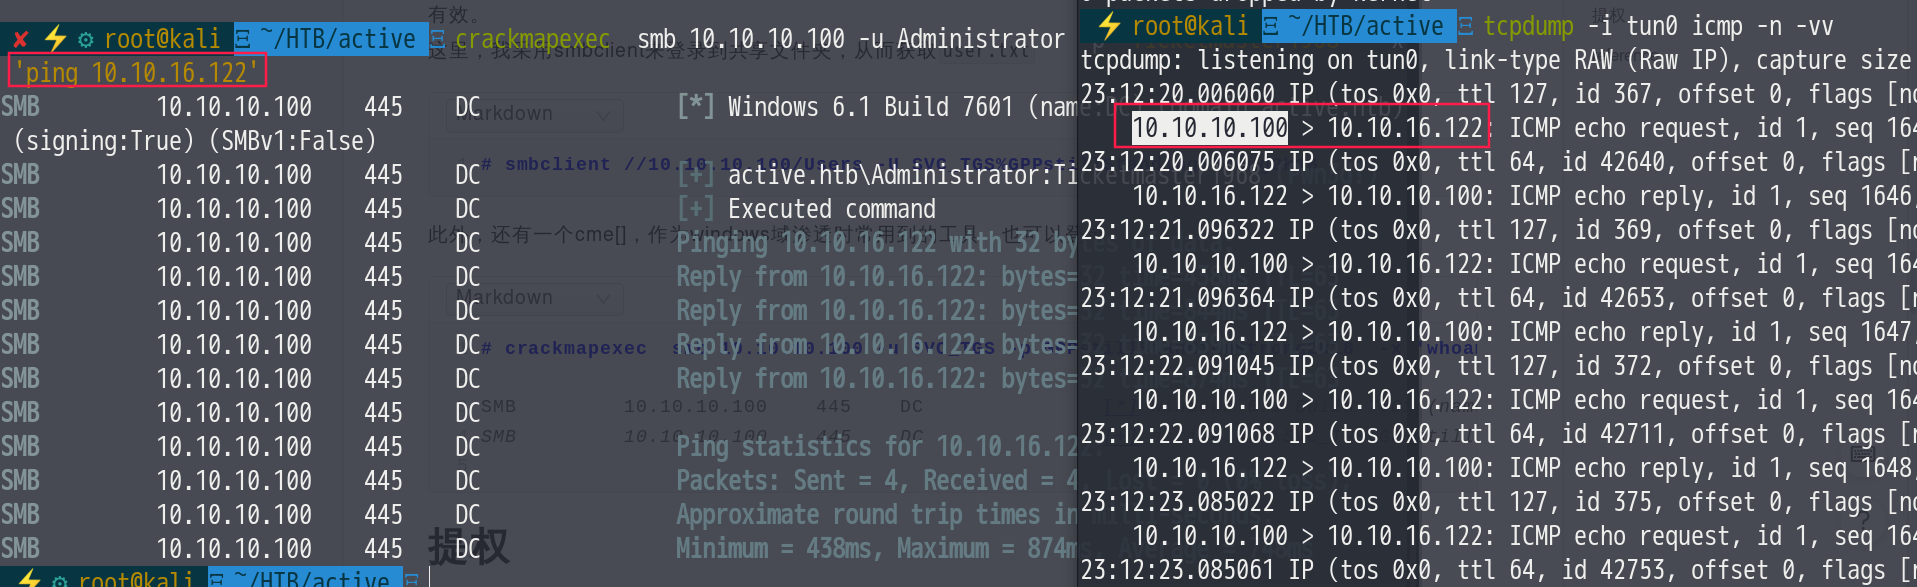The width and height of the screenshot is (1917, 587).
Task: Click the blue glyph before crackmapexec
Action: [437, 39]
